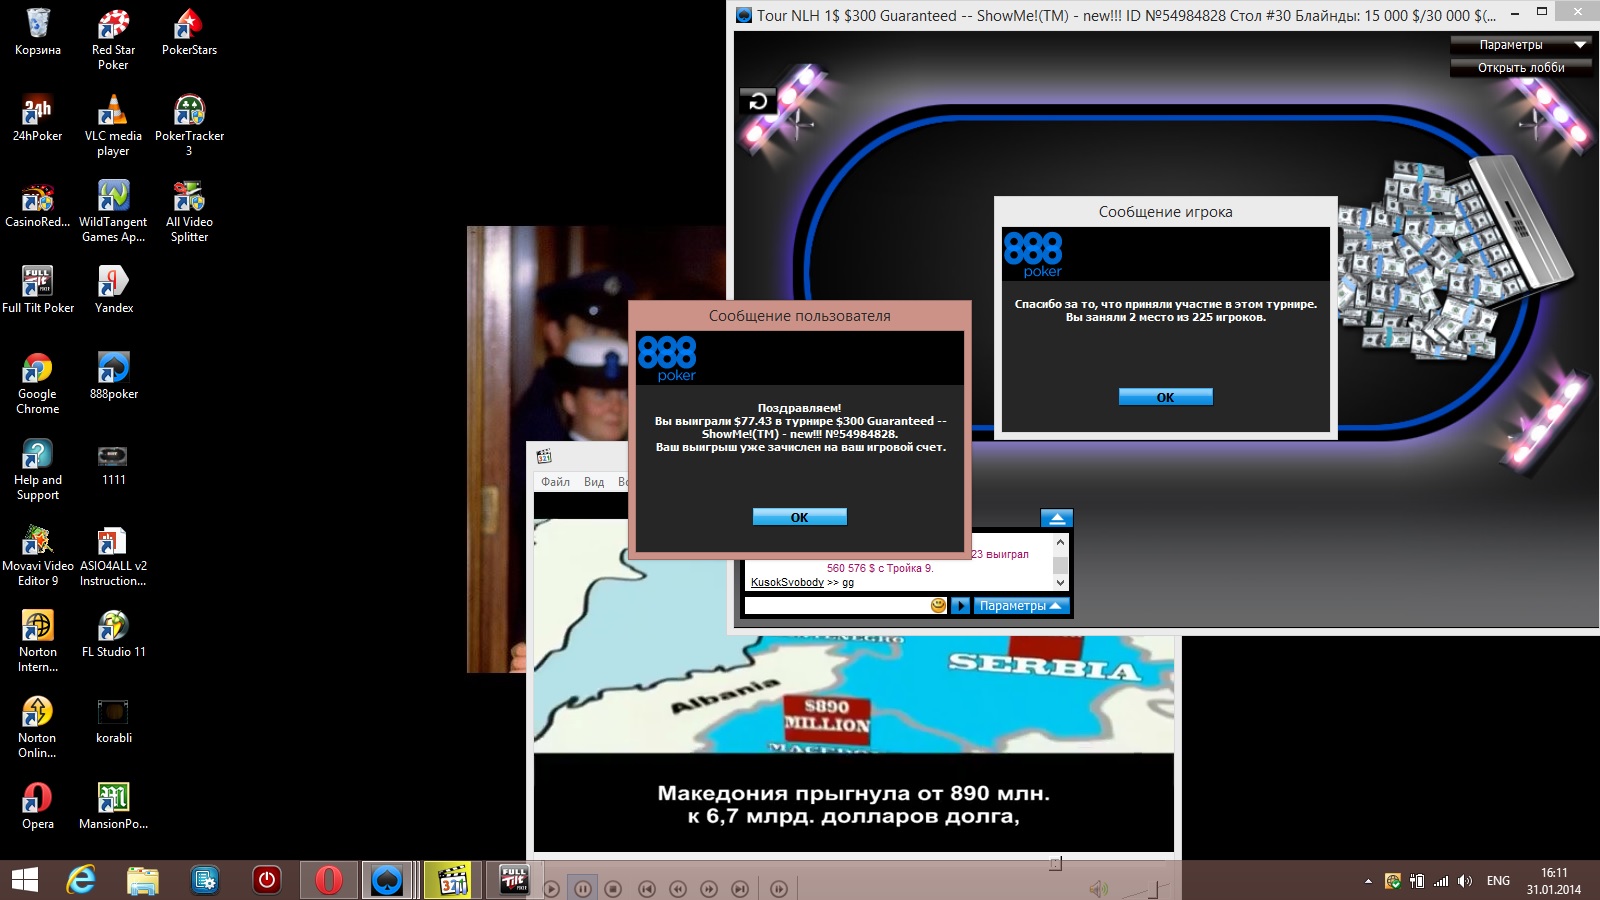Open the Red Star Poker desktop icon

pyautogui.click(x=113, y=40)
